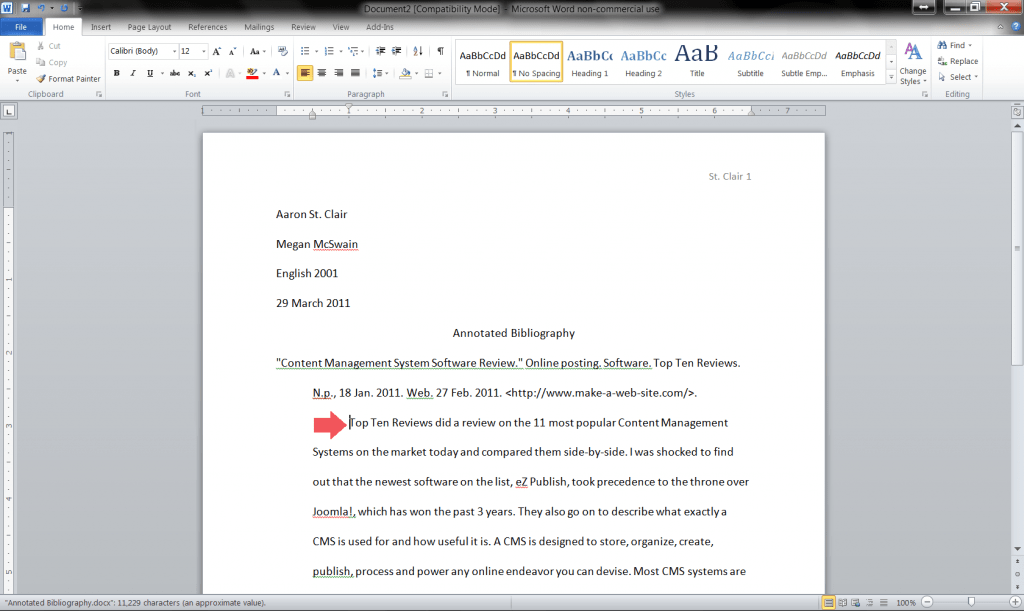The height and width of the screenshot is (611, 1024).
Task: Open the font size 12 dropdown
Action: 204,51
